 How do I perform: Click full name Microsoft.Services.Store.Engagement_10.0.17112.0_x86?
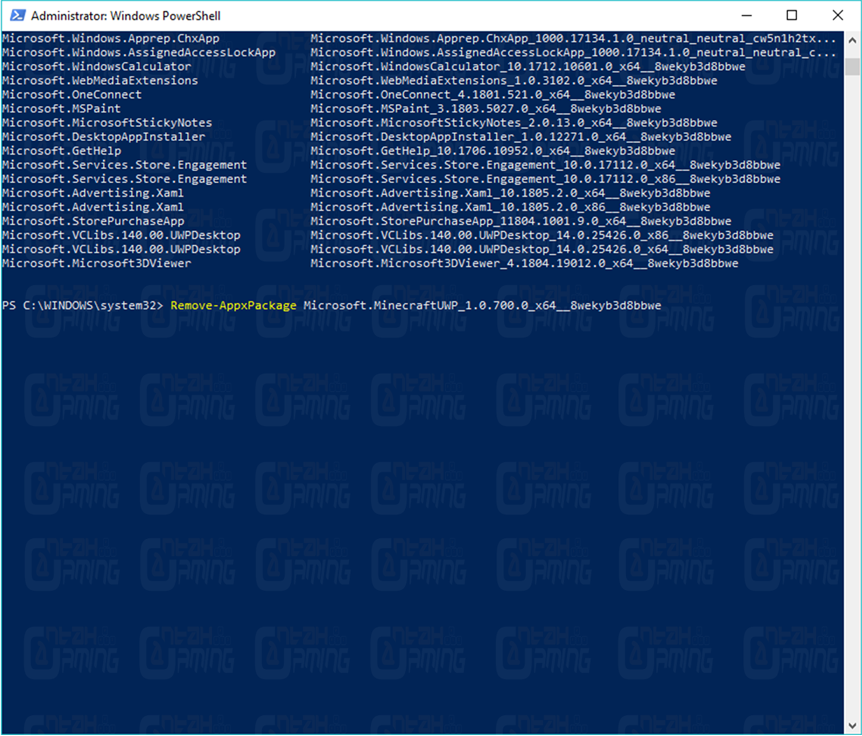(545, 179)
